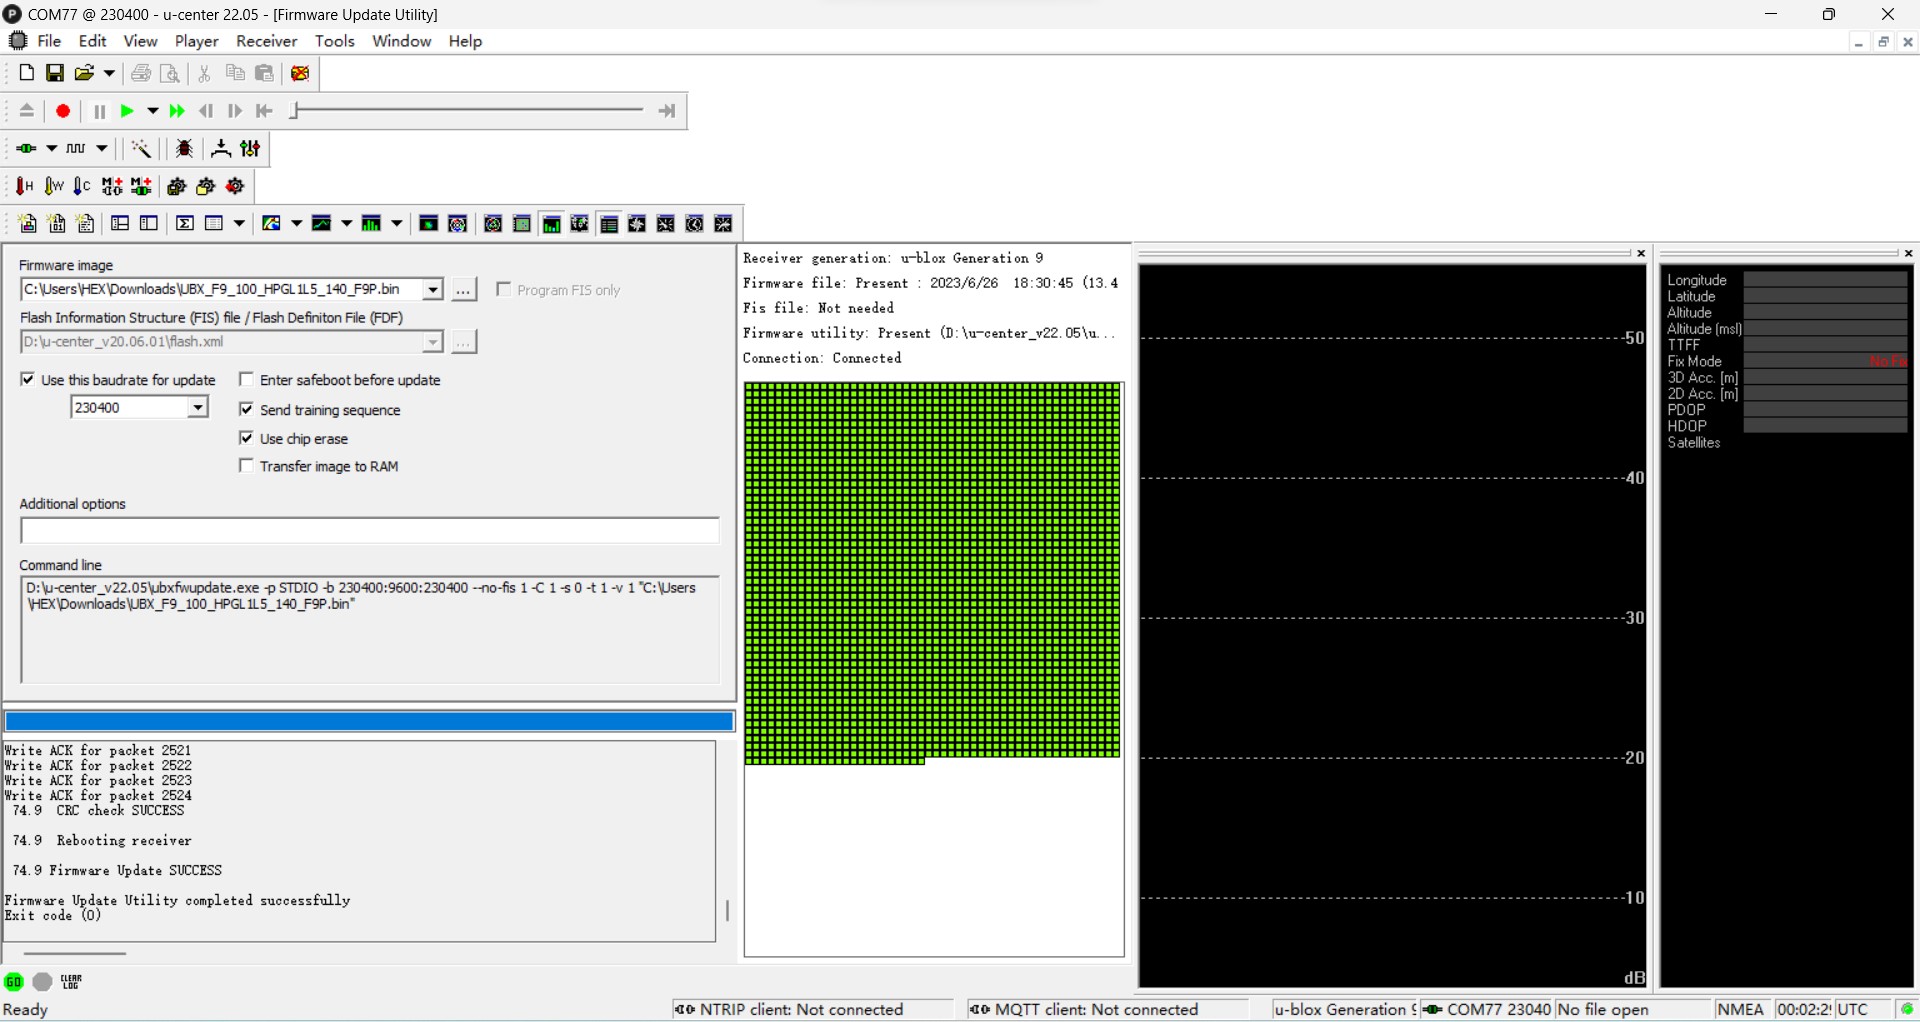Open the Tools menu
The height and width of the screenshot is (1022, 1920).
[x=334, y=41]
